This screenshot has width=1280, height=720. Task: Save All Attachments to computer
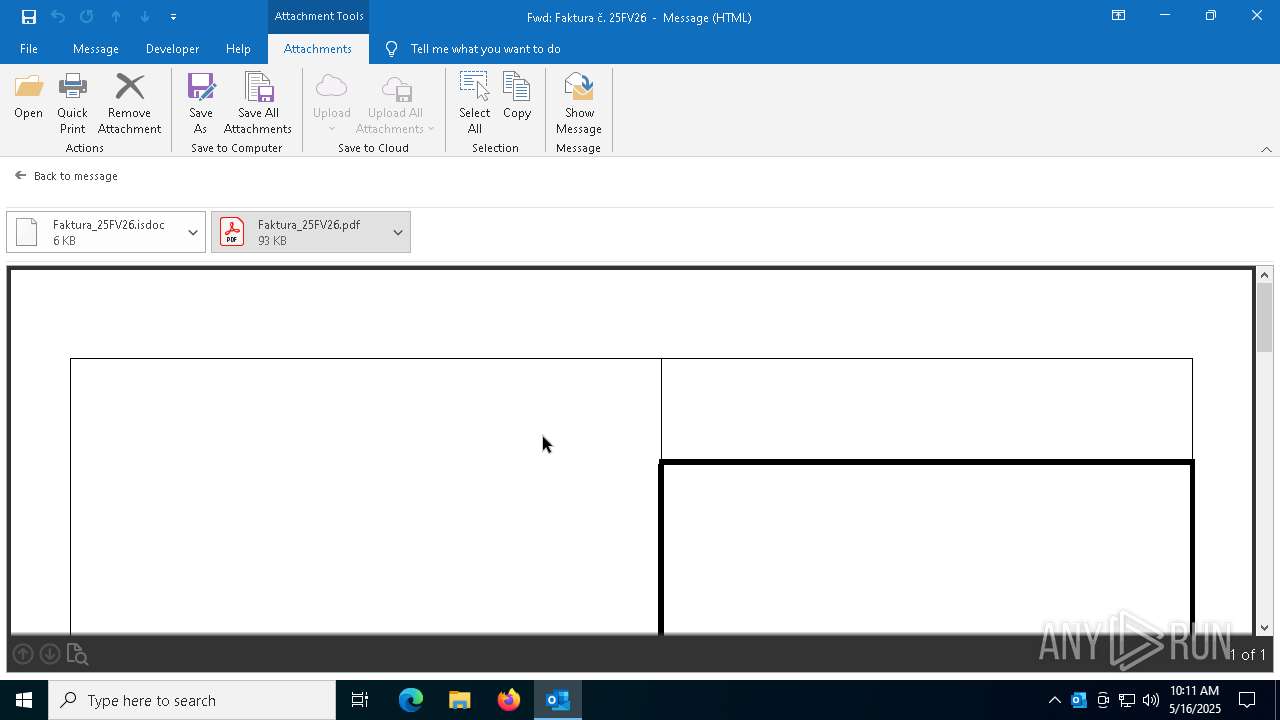pyautogui.click(x=258, y=104)
